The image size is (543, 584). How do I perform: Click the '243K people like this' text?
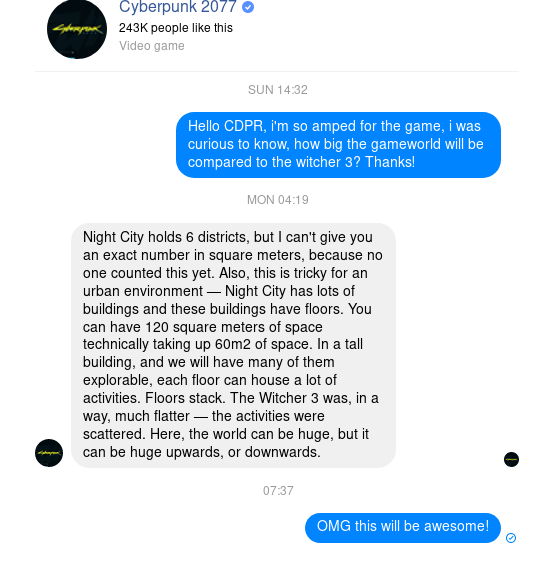point(176,28)
